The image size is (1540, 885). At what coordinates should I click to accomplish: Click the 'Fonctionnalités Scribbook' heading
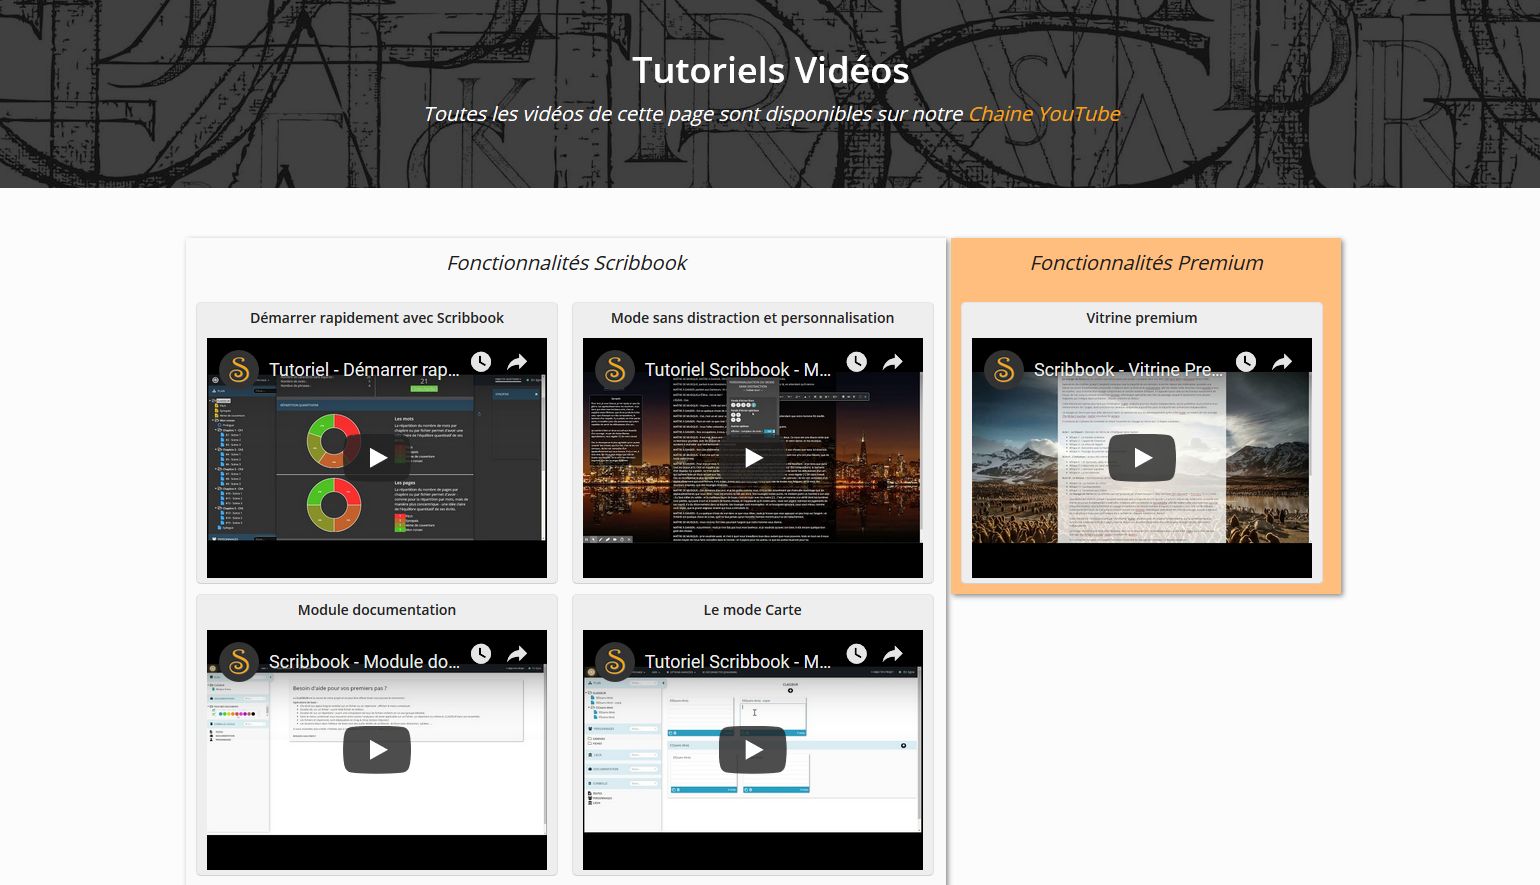pyautogui.click(x=567, y=263)
